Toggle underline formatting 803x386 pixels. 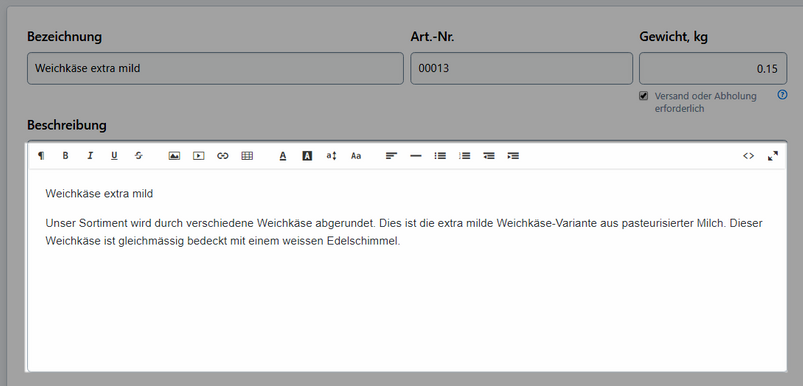pyautogui.click(x=114, y=156)
